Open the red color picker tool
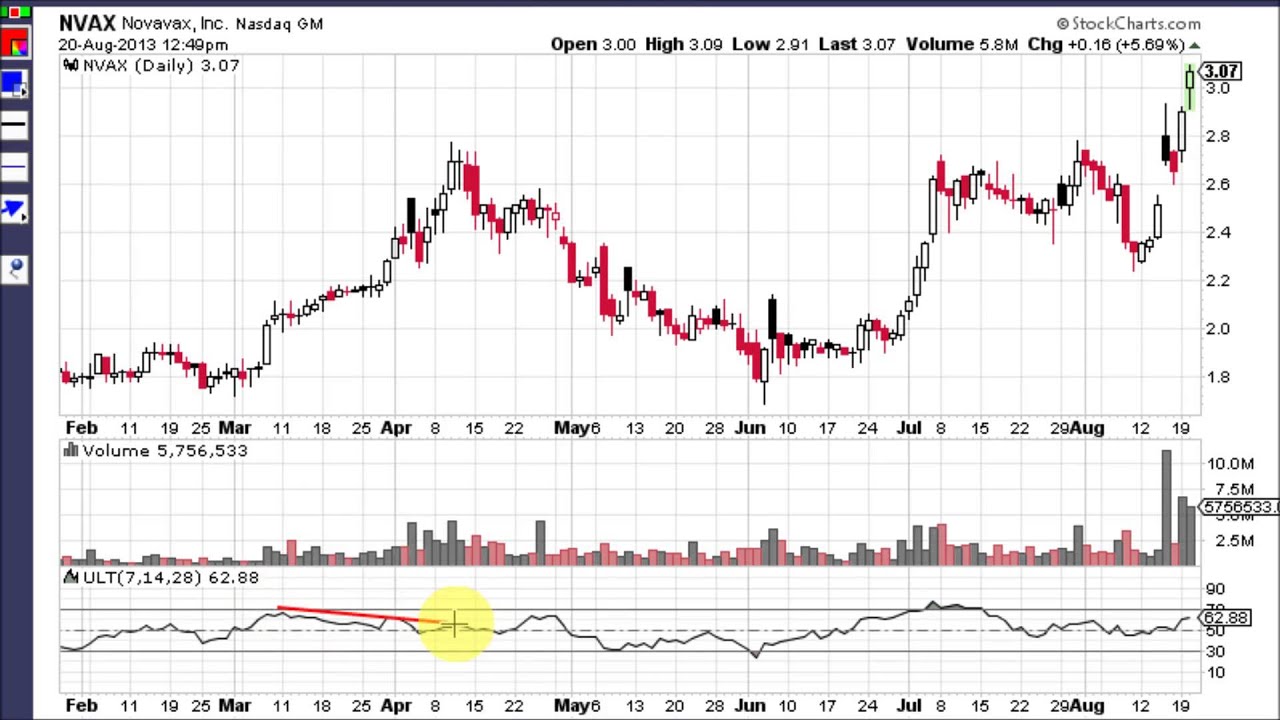 click(15, 44)
